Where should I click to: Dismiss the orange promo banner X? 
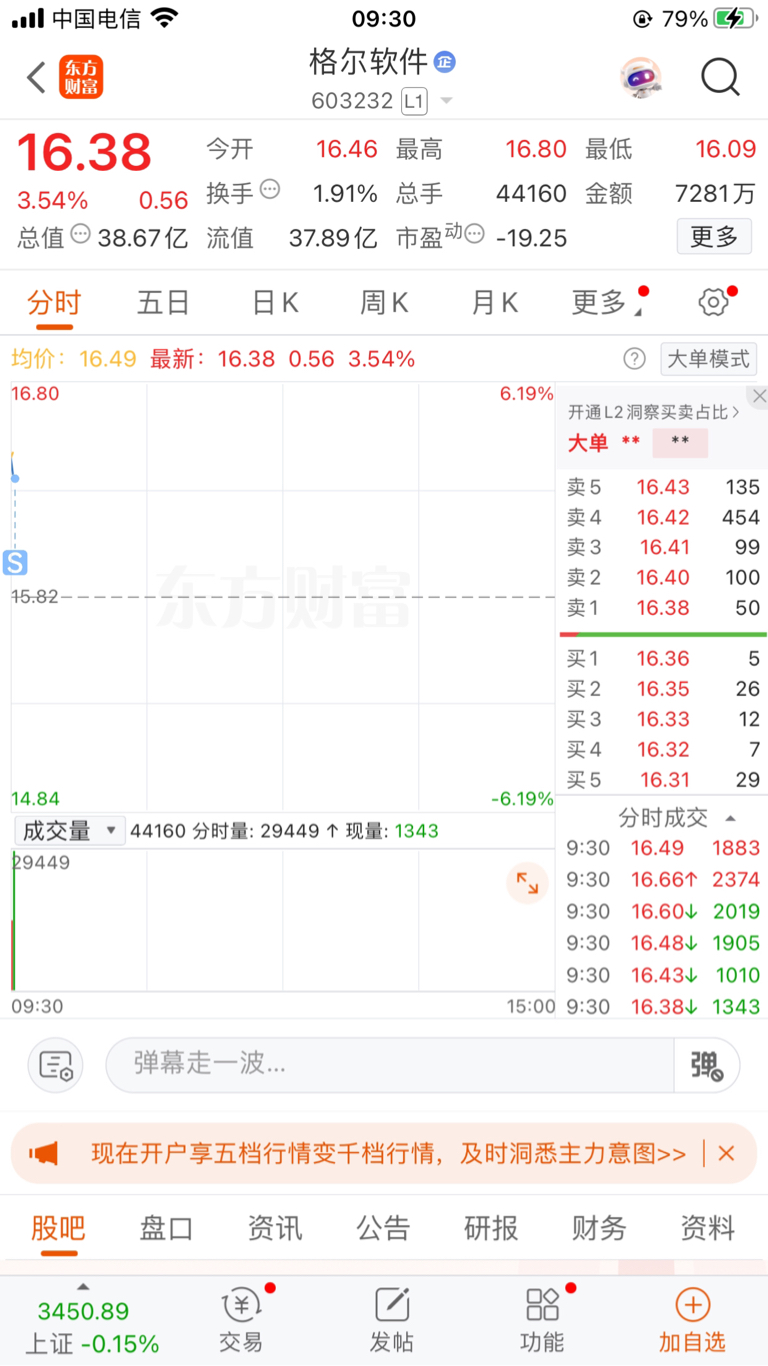[x=726, y=1154]
